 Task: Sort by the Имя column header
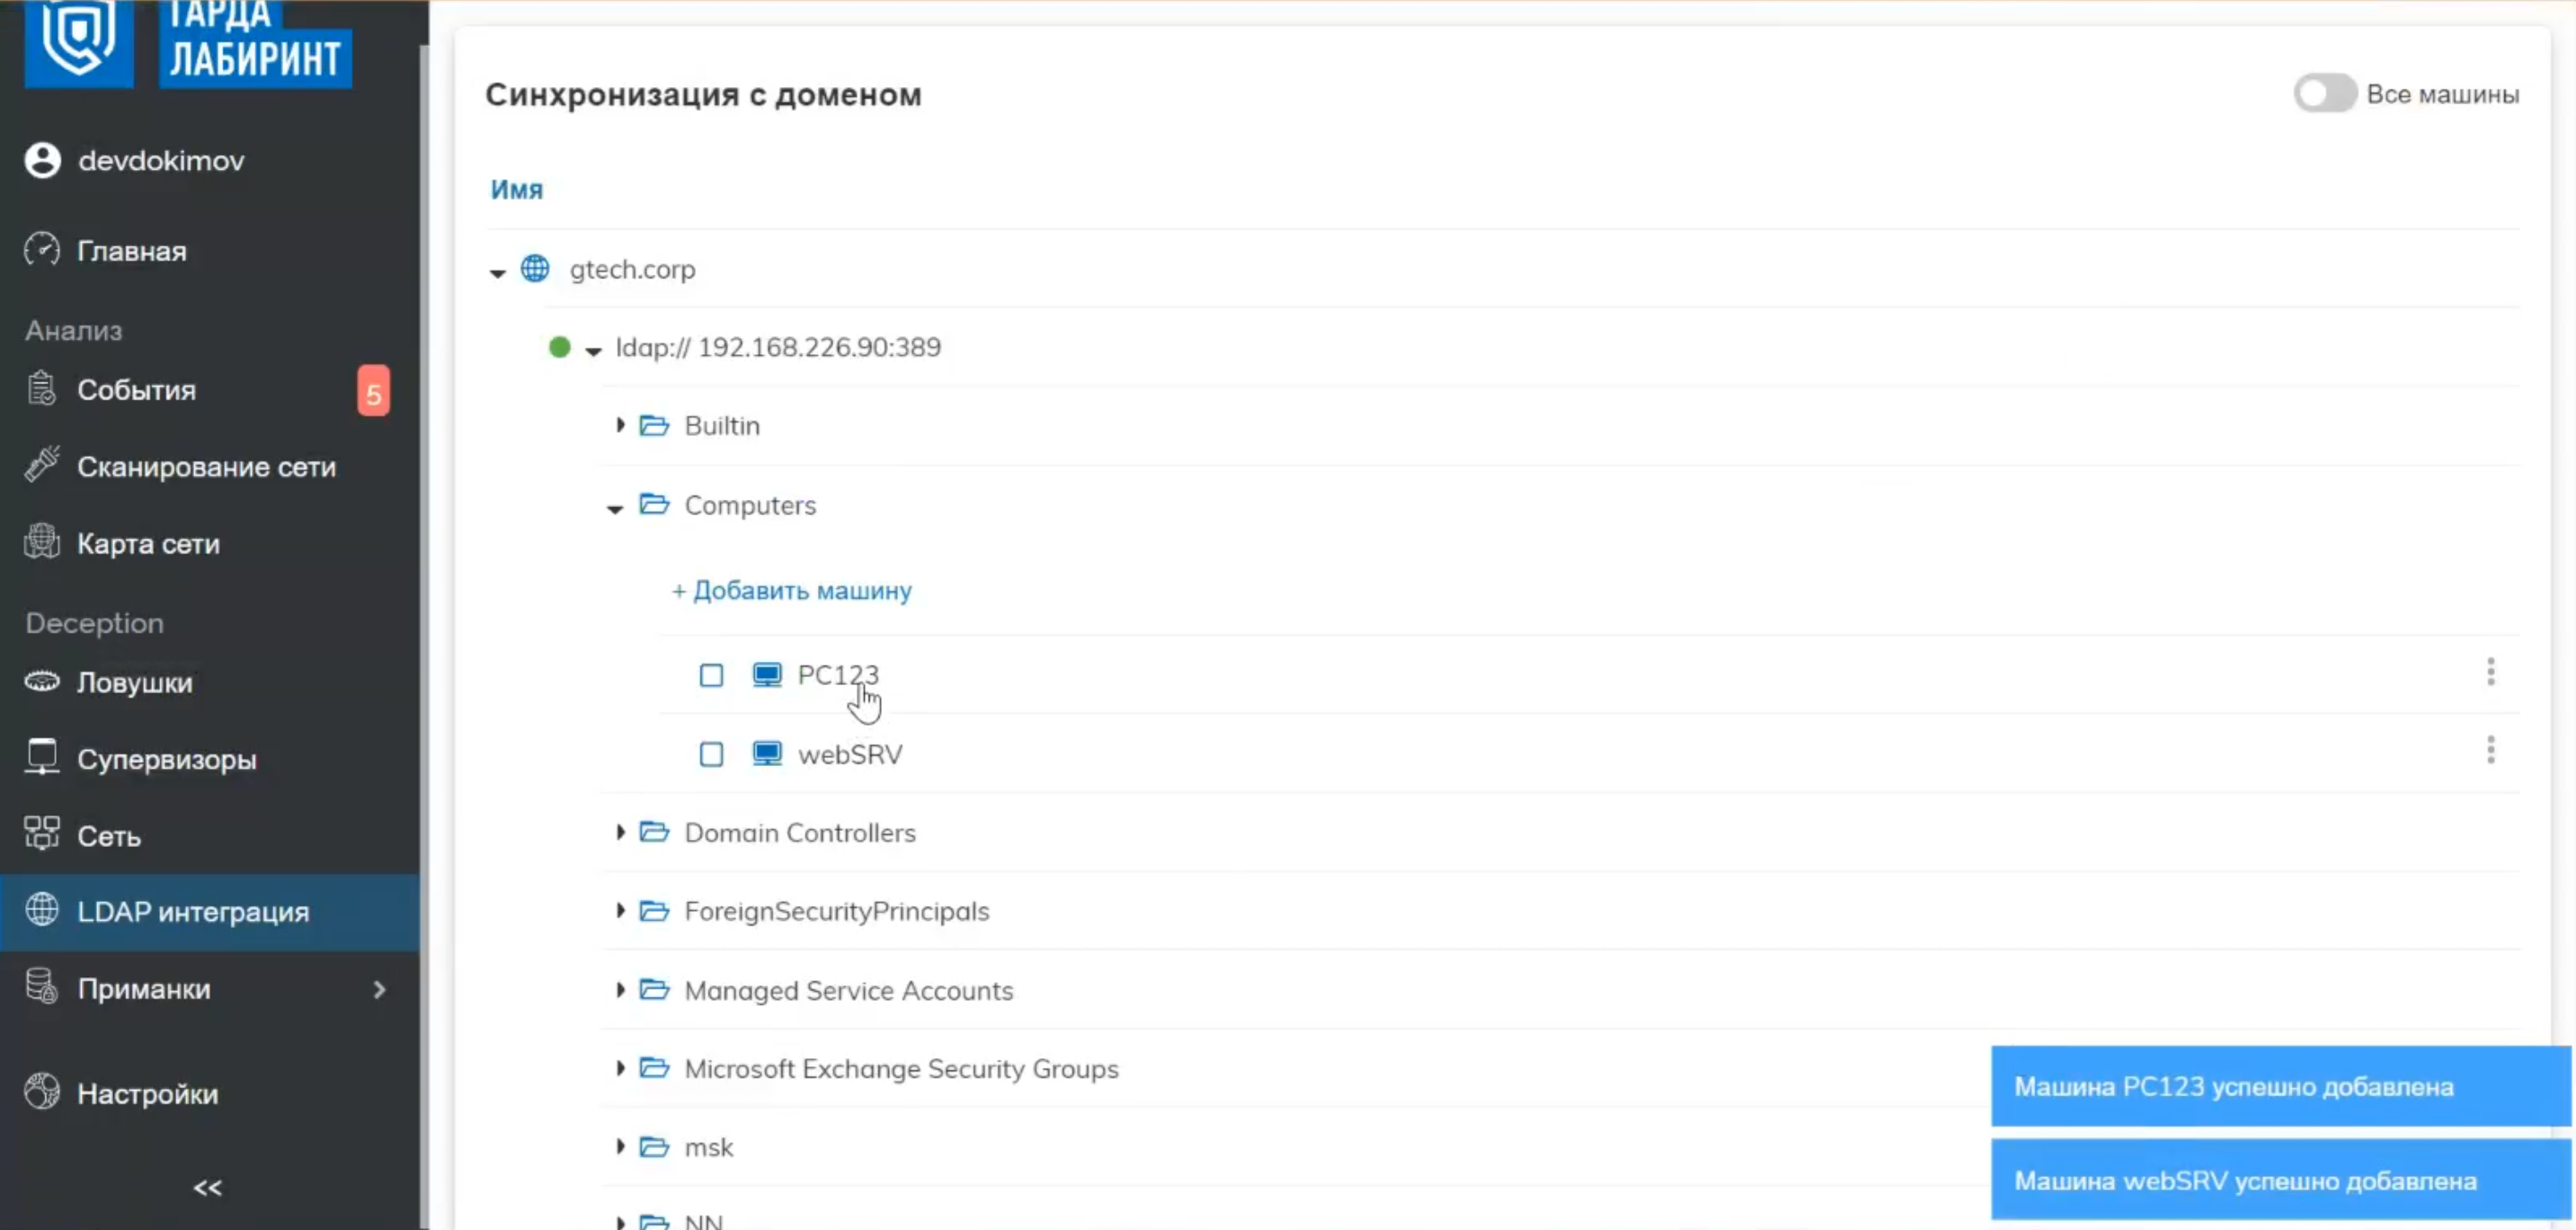pos(516,190)
